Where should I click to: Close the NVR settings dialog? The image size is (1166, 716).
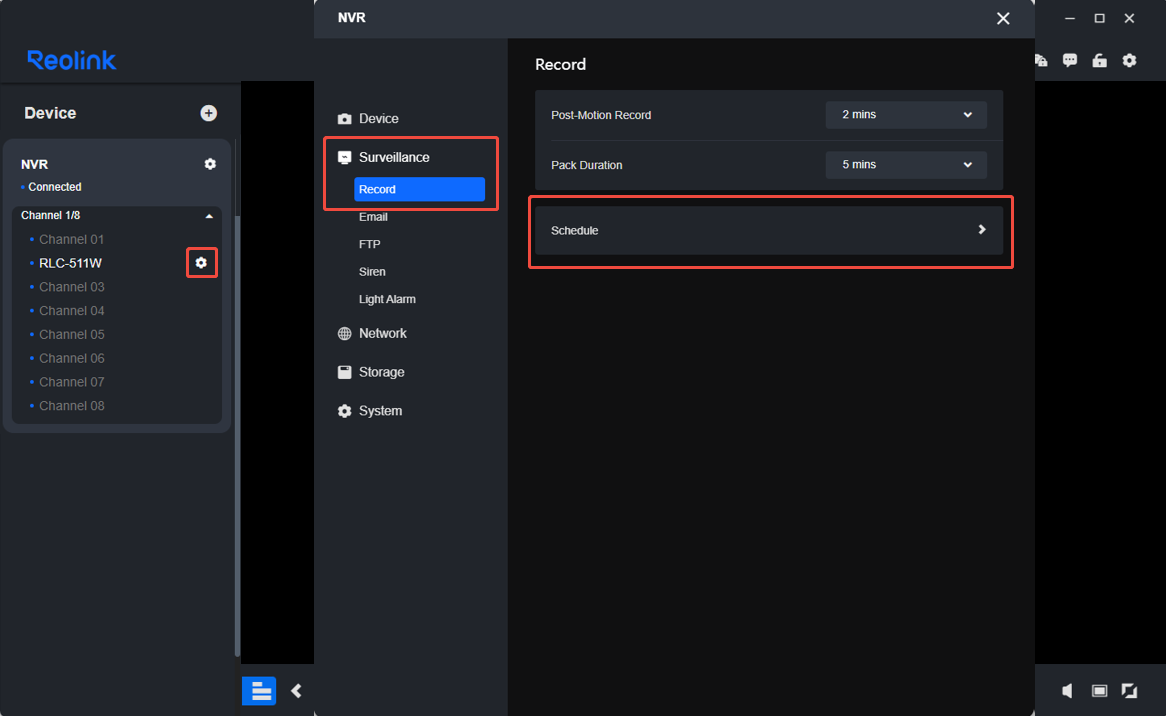1003,19
